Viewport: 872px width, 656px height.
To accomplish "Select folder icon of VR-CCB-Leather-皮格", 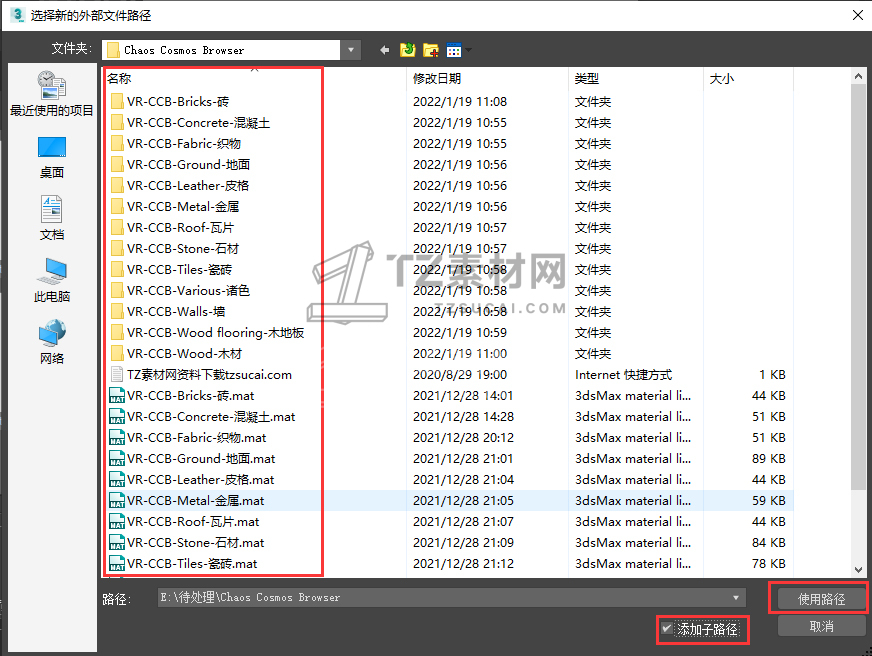I will pyautogui.click(x=117, y=185).
